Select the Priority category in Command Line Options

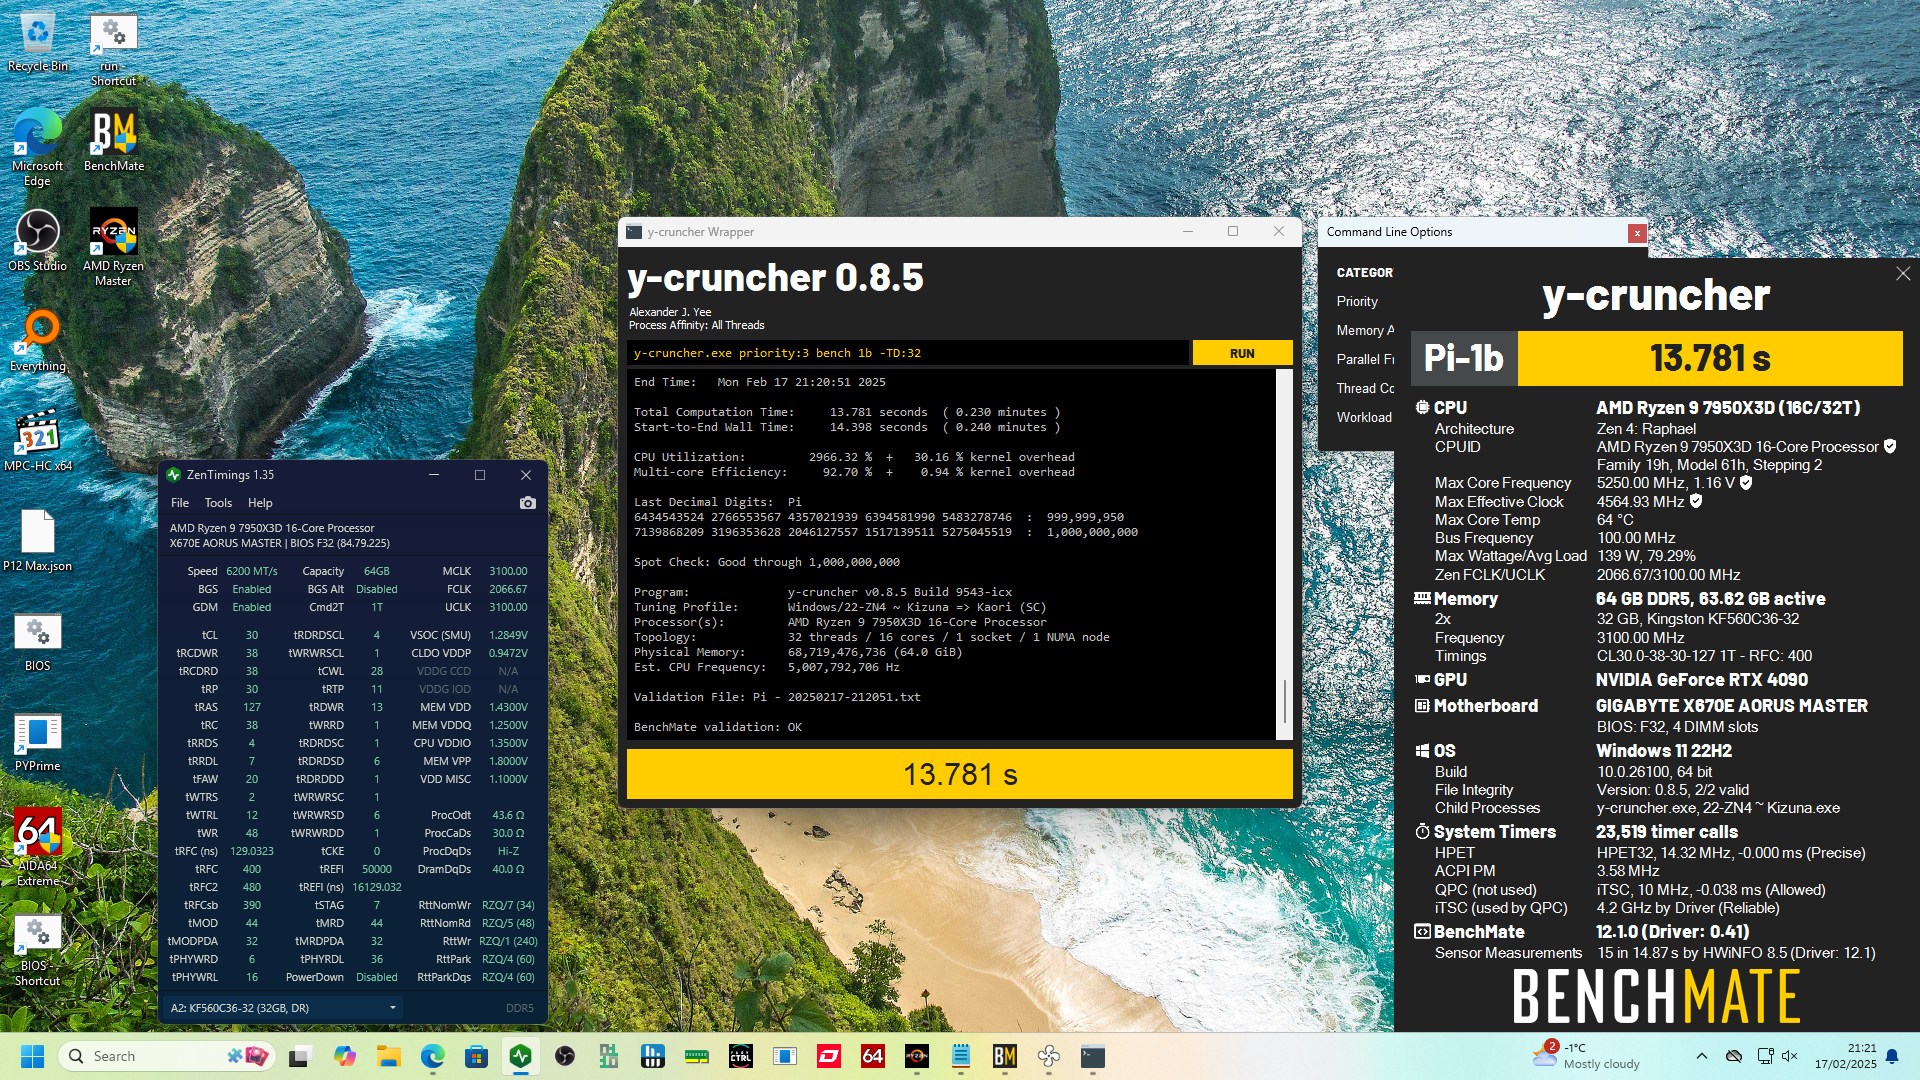tap(1357, 301)
